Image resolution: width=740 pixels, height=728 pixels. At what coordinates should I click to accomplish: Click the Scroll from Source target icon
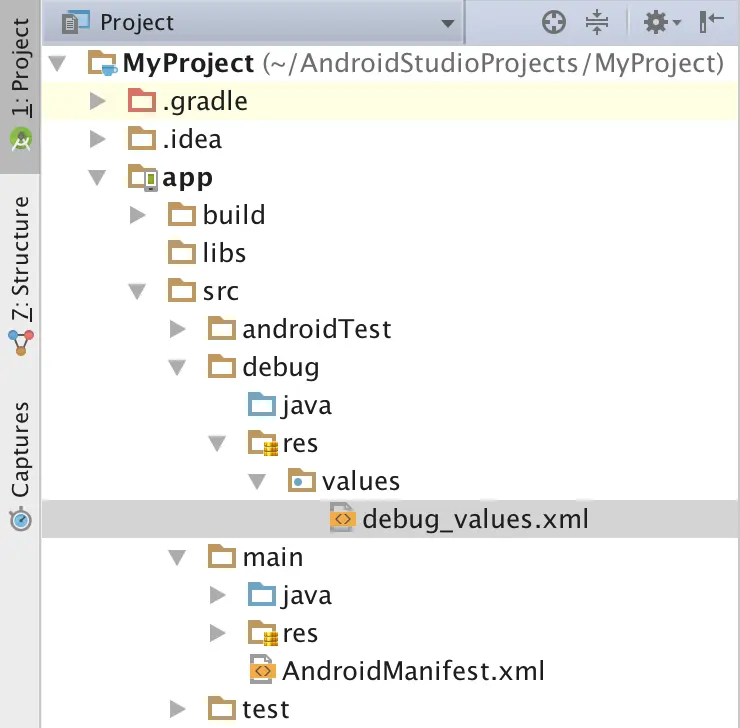[552, 22]
